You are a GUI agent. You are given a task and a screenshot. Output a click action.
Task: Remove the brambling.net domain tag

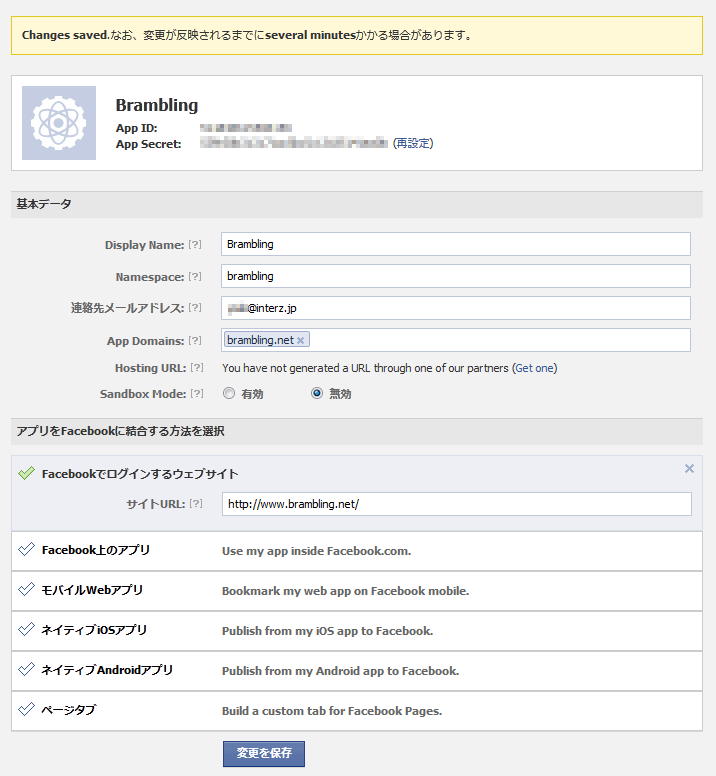[x=300, y=340]
